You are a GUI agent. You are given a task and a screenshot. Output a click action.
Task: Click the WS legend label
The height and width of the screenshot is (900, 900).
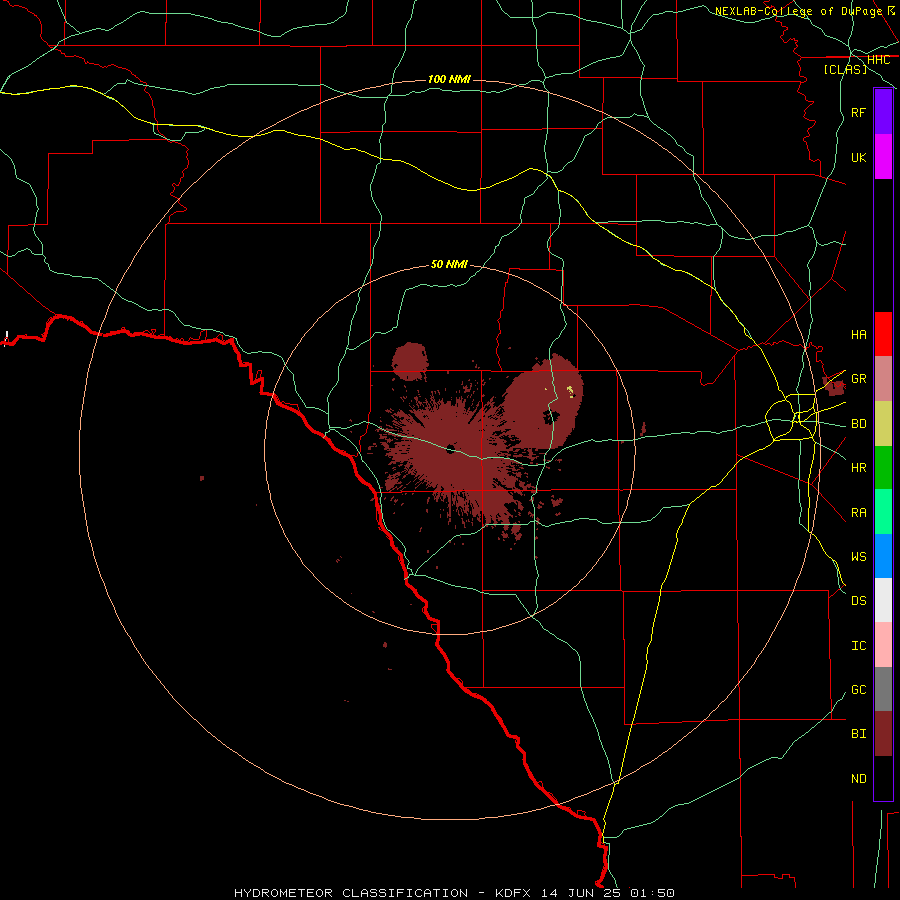858,556
